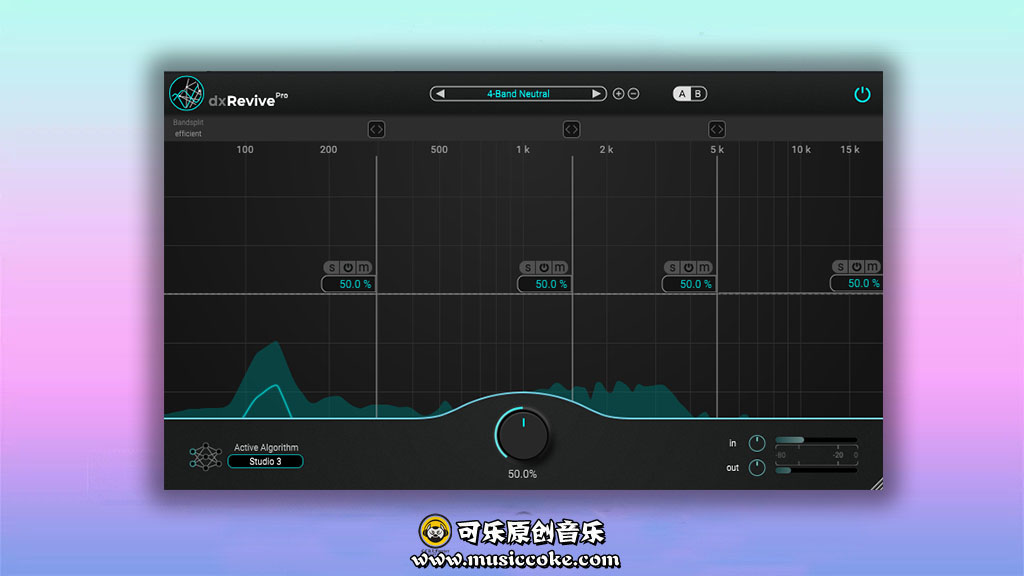
Task: Select first band split handle near 300 Hz
Action: (x=376, y=129)
